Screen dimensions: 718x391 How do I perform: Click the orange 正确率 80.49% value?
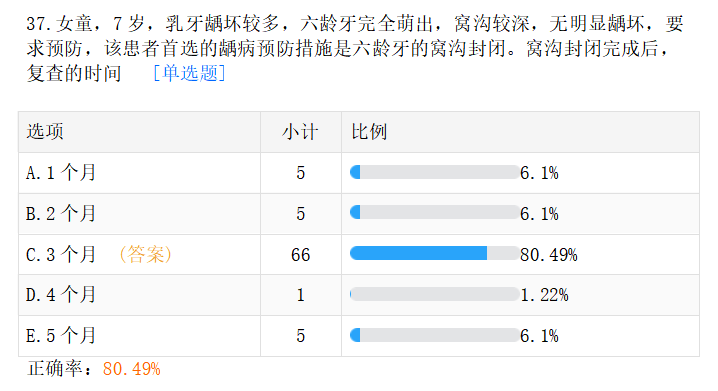(131, 369)
